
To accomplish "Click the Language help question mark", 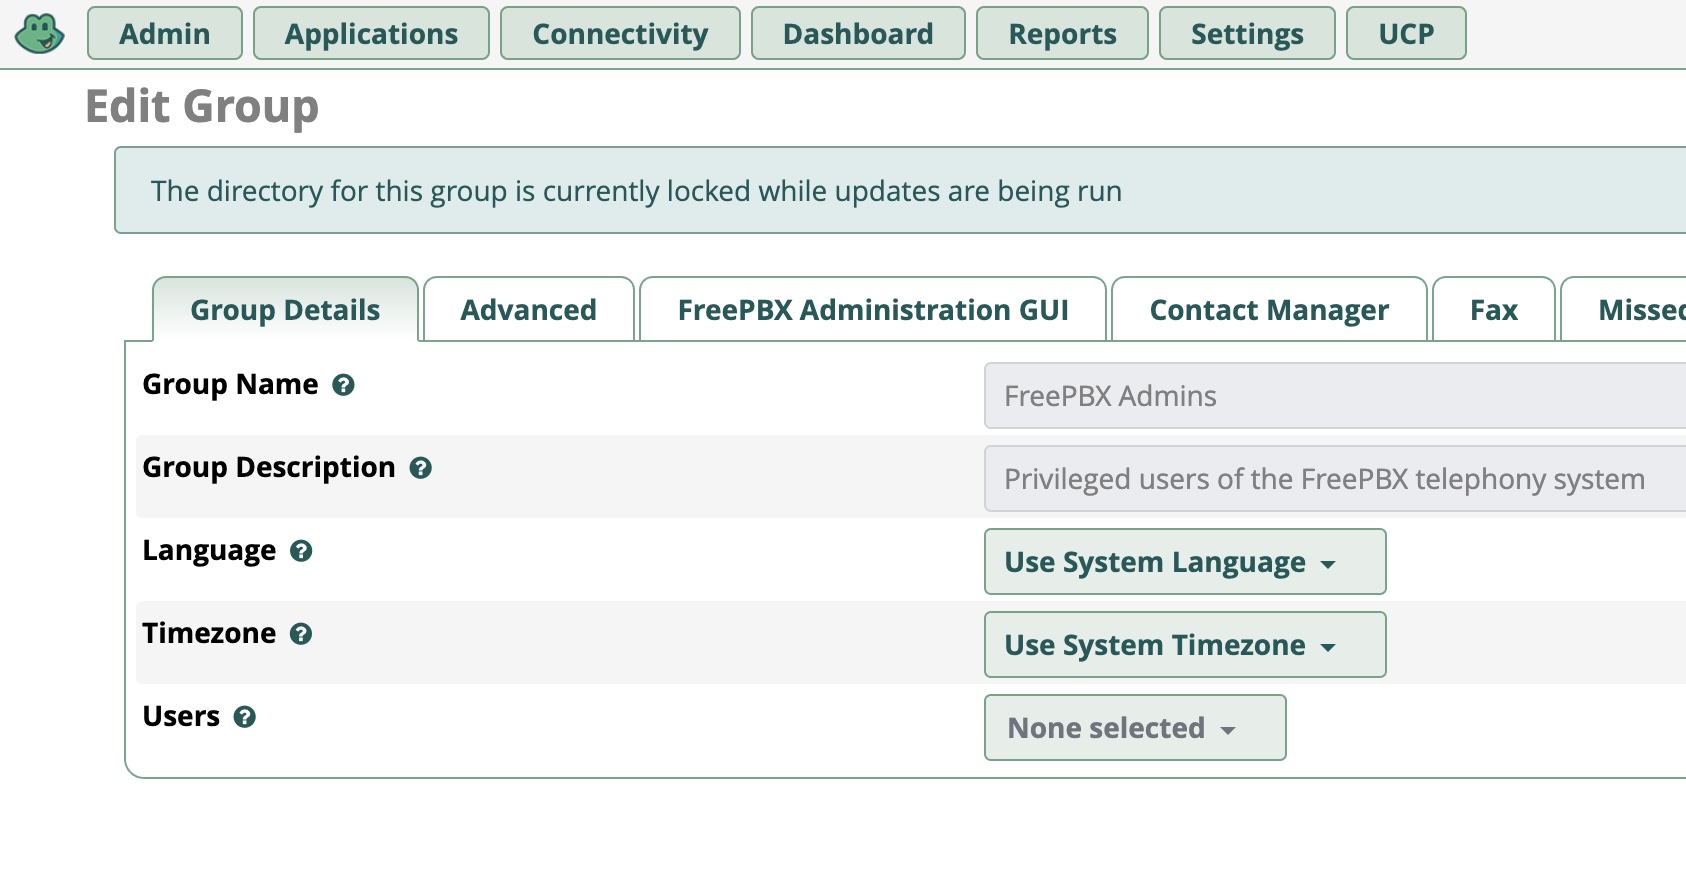I will (x=301, y=551).
